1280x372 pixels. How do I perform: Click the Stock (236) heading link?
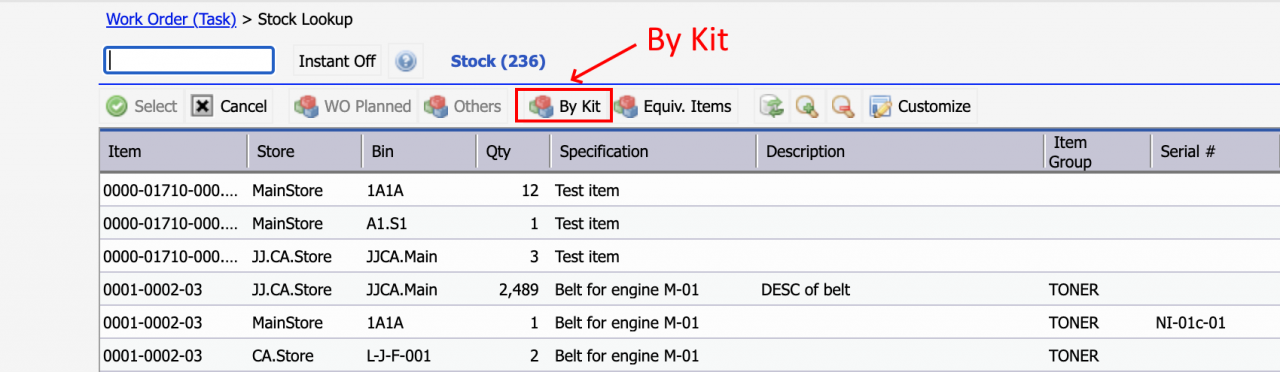click(498, 61)
